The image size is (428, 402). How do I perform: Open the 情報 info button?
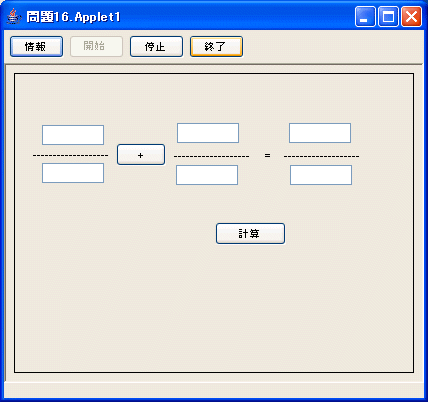[x=36, y=47]
